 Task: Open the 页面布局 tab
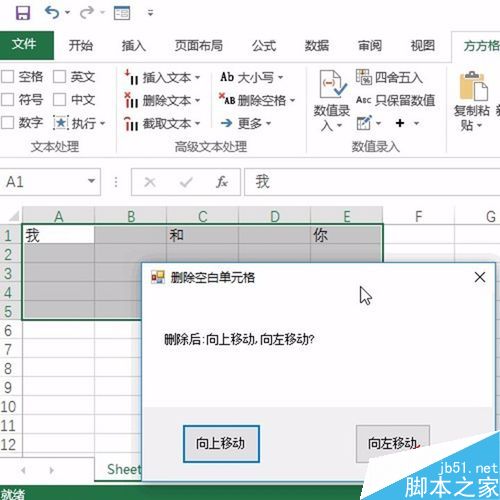click(x=199, y=46)
